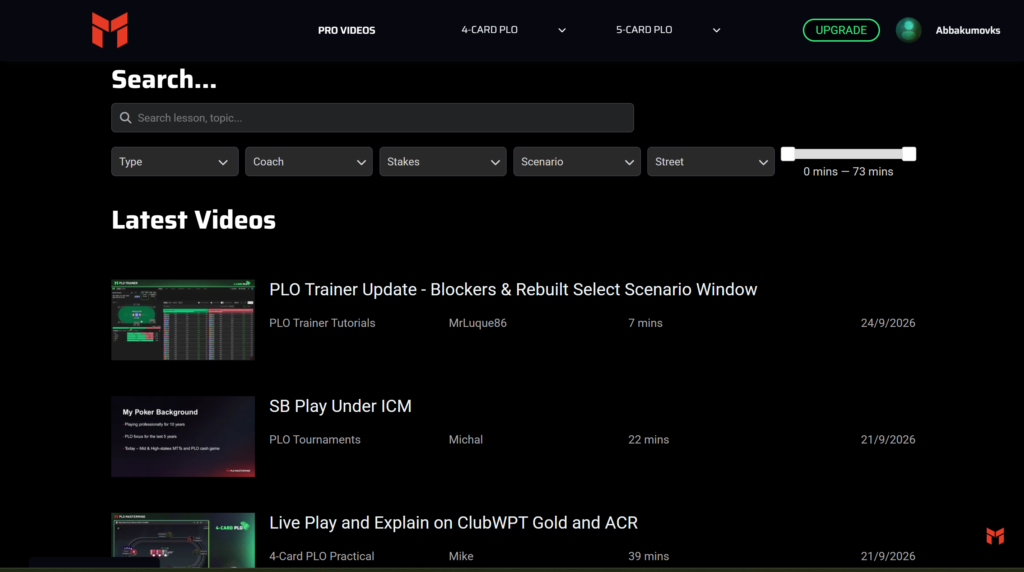Click the search magnifier icon
The image size is (1024, 572).
(x=125, y=118)
